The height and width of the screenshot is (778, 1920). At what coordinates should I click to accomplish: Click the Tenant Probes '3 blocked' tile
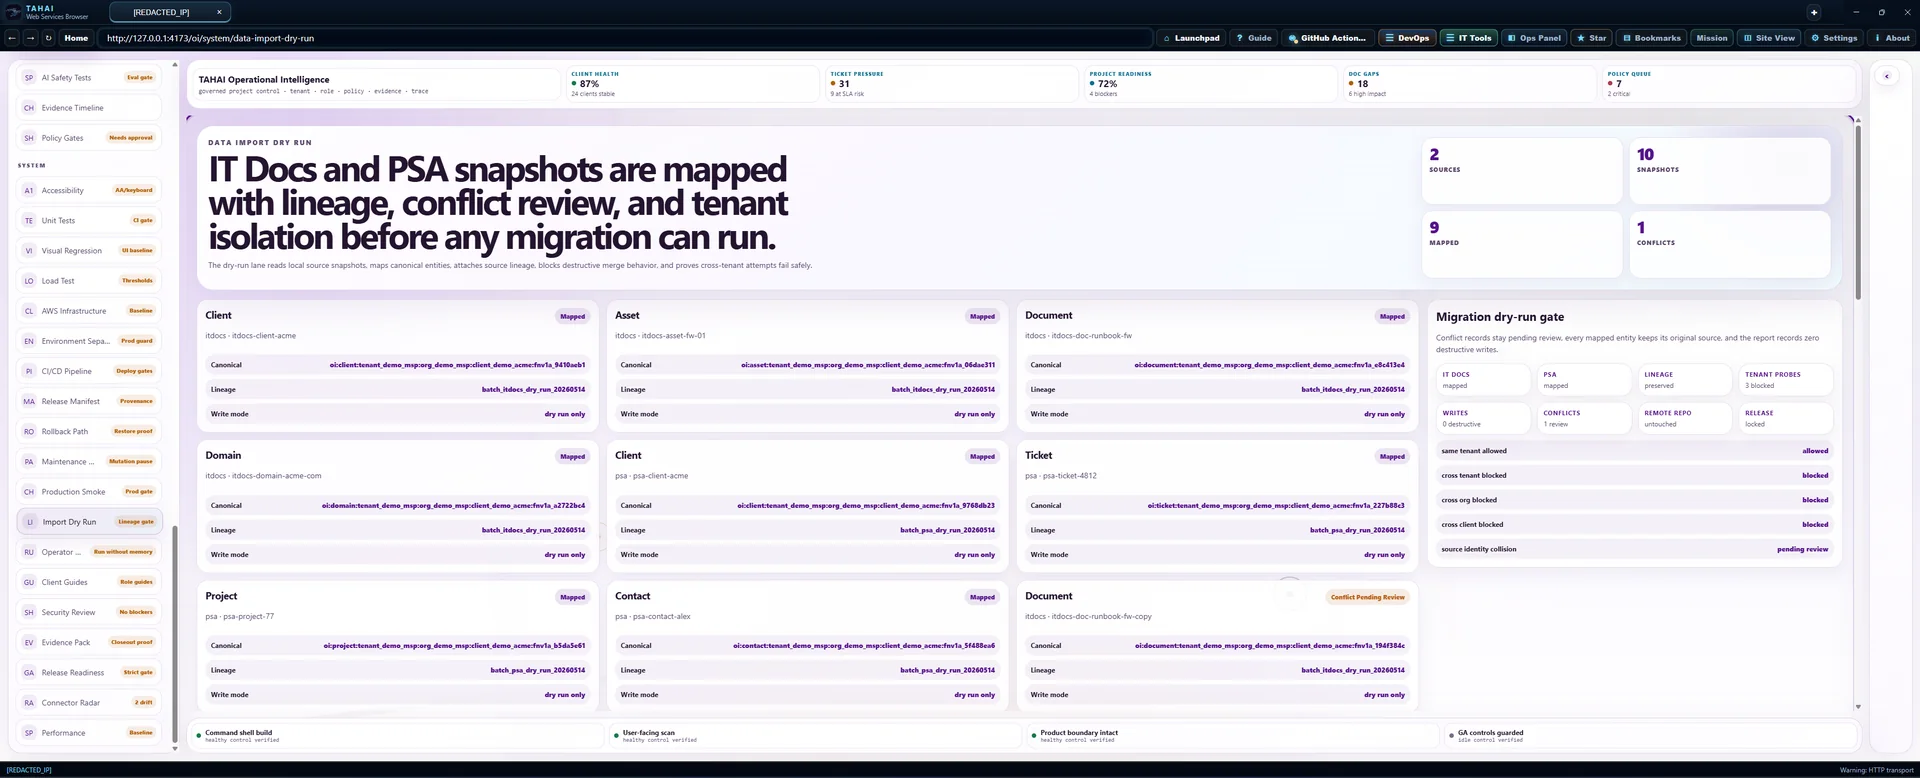point(1786,380)
